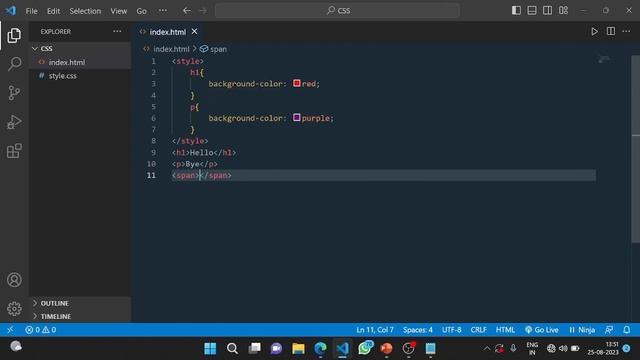
Task: Open editor More Actions ellipsis
Action: tap(626, 31)
